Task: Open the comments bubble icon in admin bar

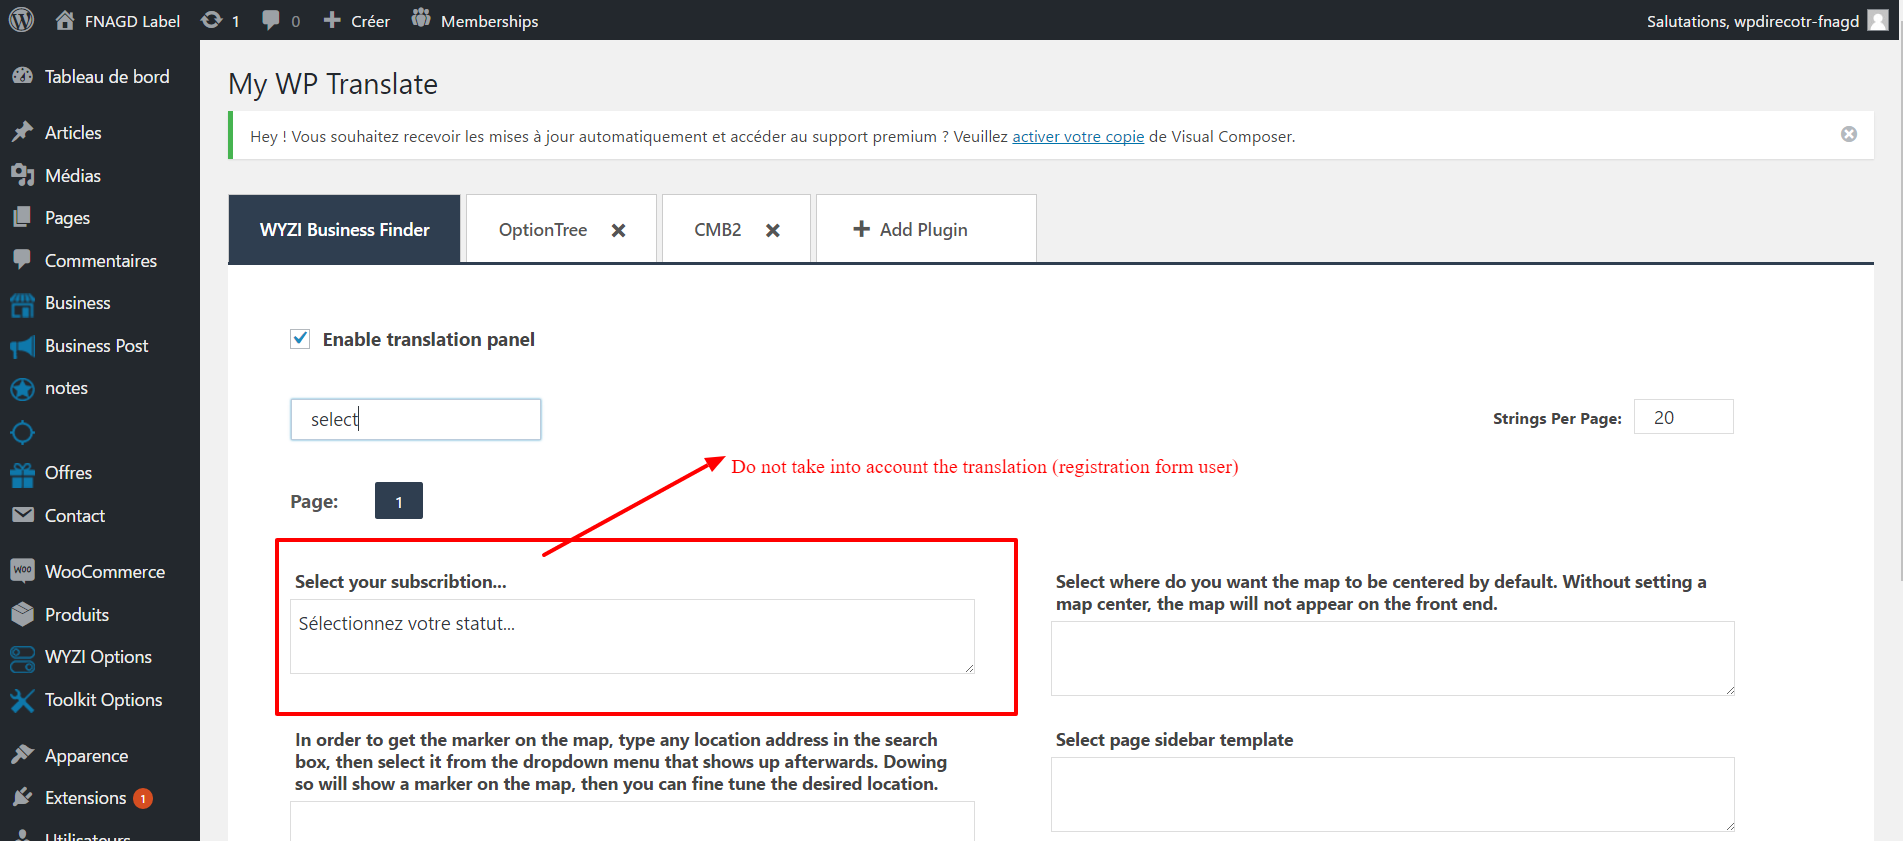Action: [x=270, y=20]
